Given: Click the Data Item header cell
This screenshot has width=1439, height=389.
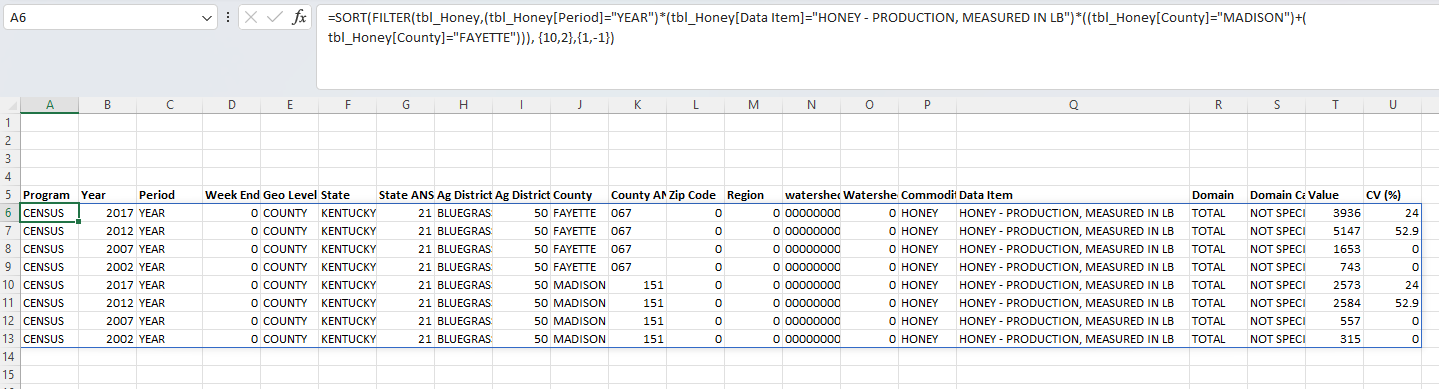Looking at the screenshot, I should [1073, 195].
